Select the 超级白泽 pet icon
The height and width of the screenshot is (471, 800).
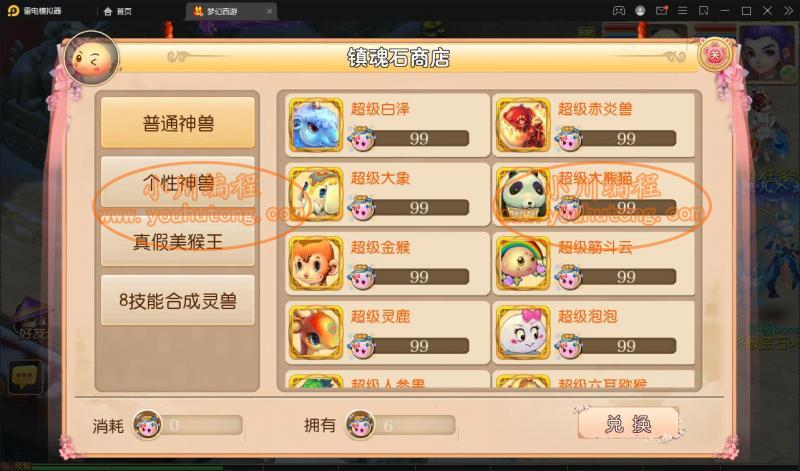316,125
